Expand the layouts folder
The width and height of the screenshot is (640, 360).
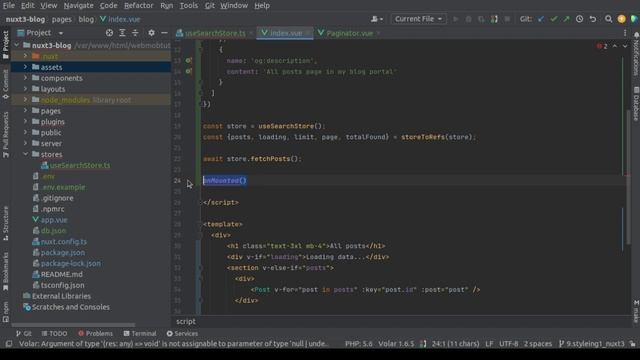pos(25,89)
